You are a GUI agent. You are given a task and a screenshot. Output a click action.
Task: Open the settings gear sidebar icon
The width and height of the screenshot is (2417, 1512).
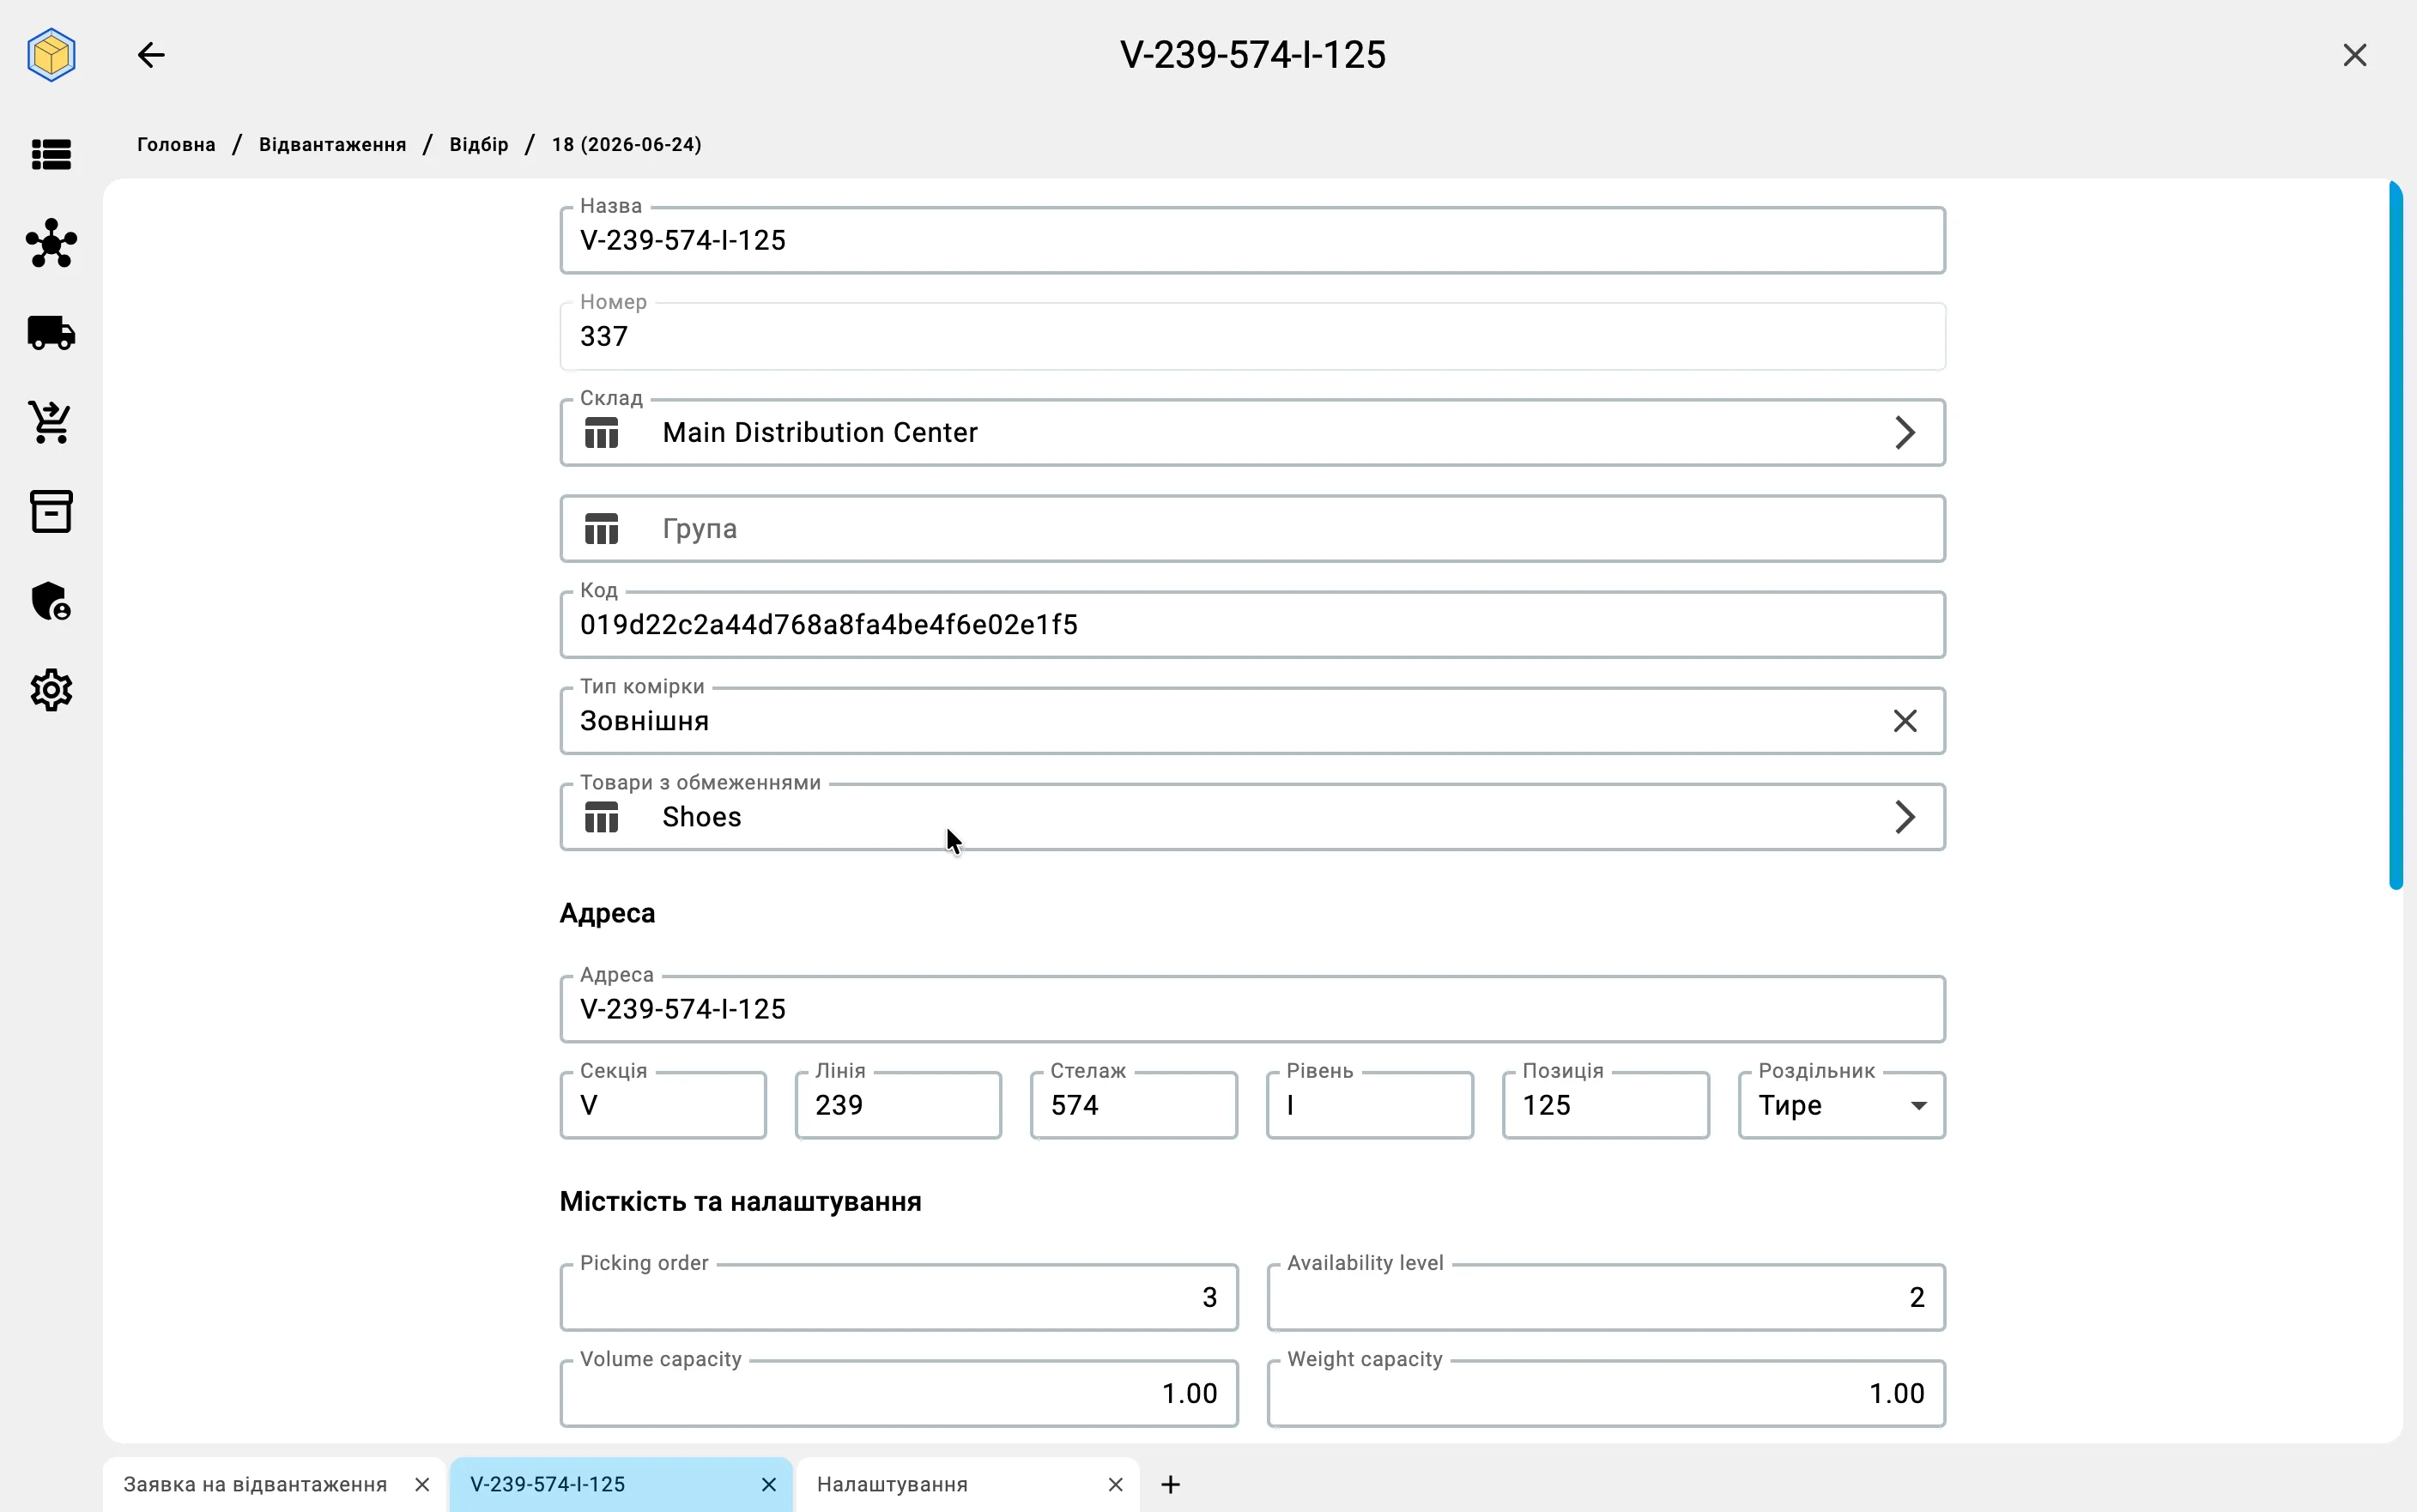click(51, 690)
